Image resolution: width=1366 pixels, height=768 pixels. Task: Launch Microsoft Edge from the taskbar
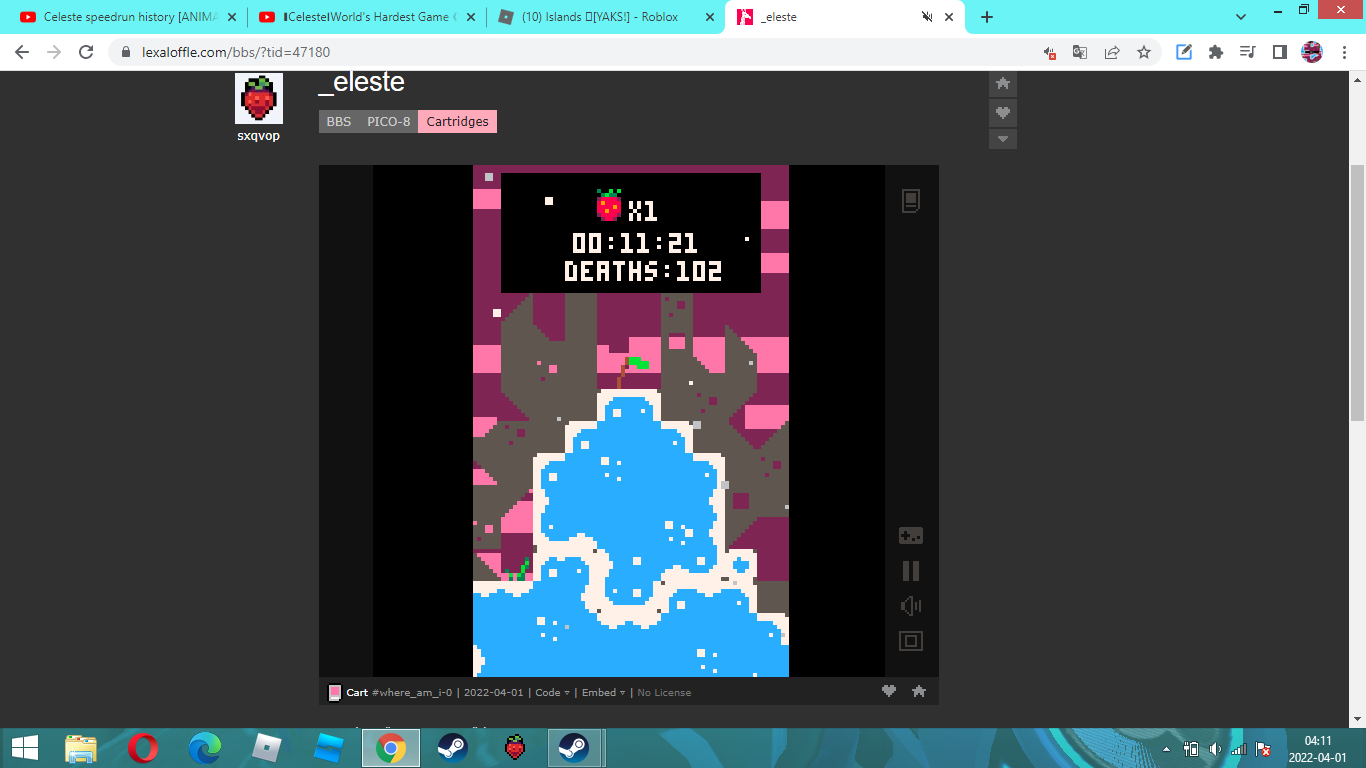tap(205, 748)
